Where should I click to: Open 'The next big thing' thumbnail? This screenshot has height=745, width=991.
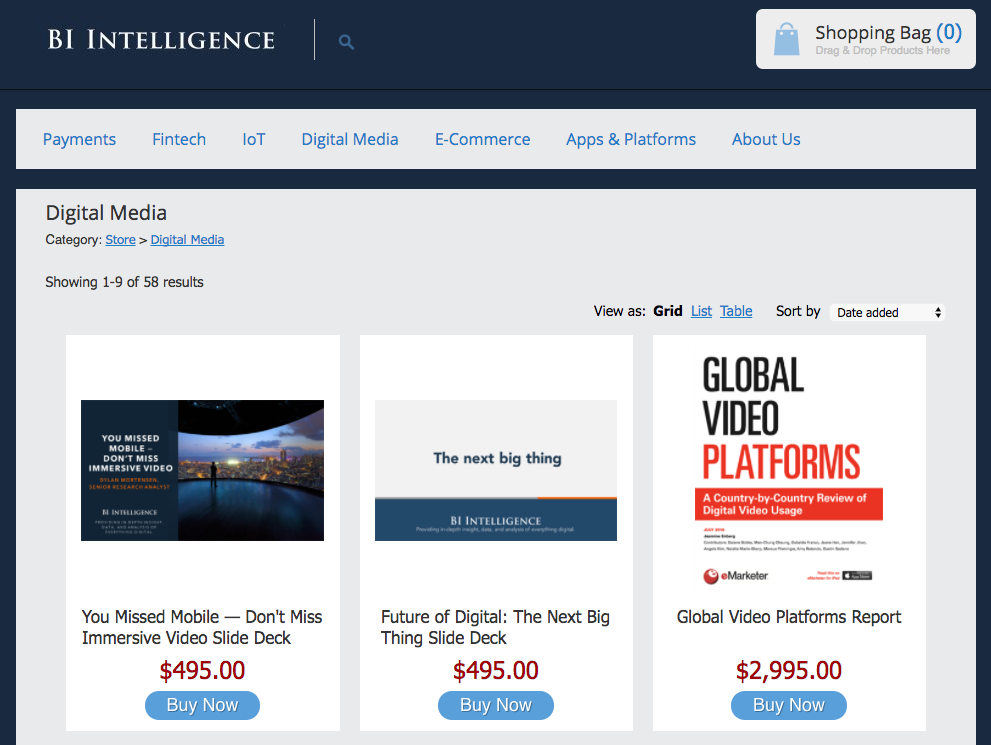coord(496,470)
